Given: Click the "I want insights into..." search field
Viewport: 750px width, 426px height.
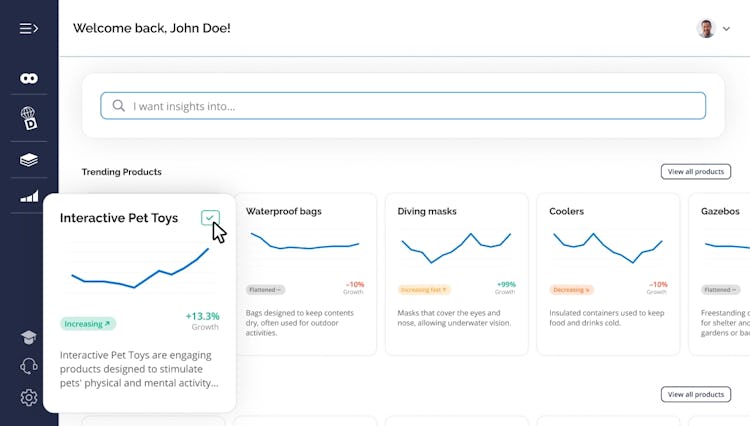Looking at the screenshot, I should click(410, 106).
